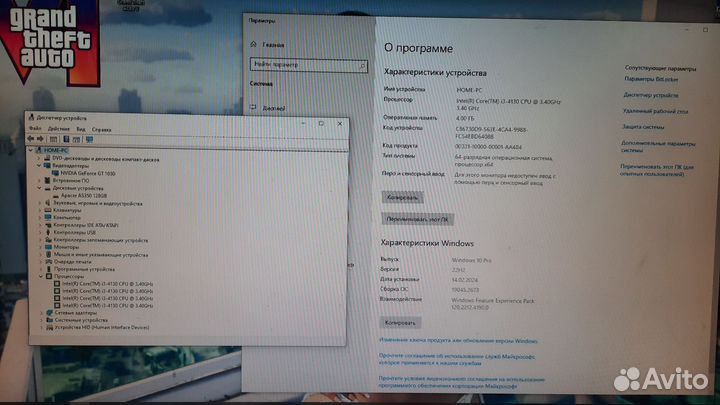Select the Apacer AS350 128GB drive icon

coord(56,196)
